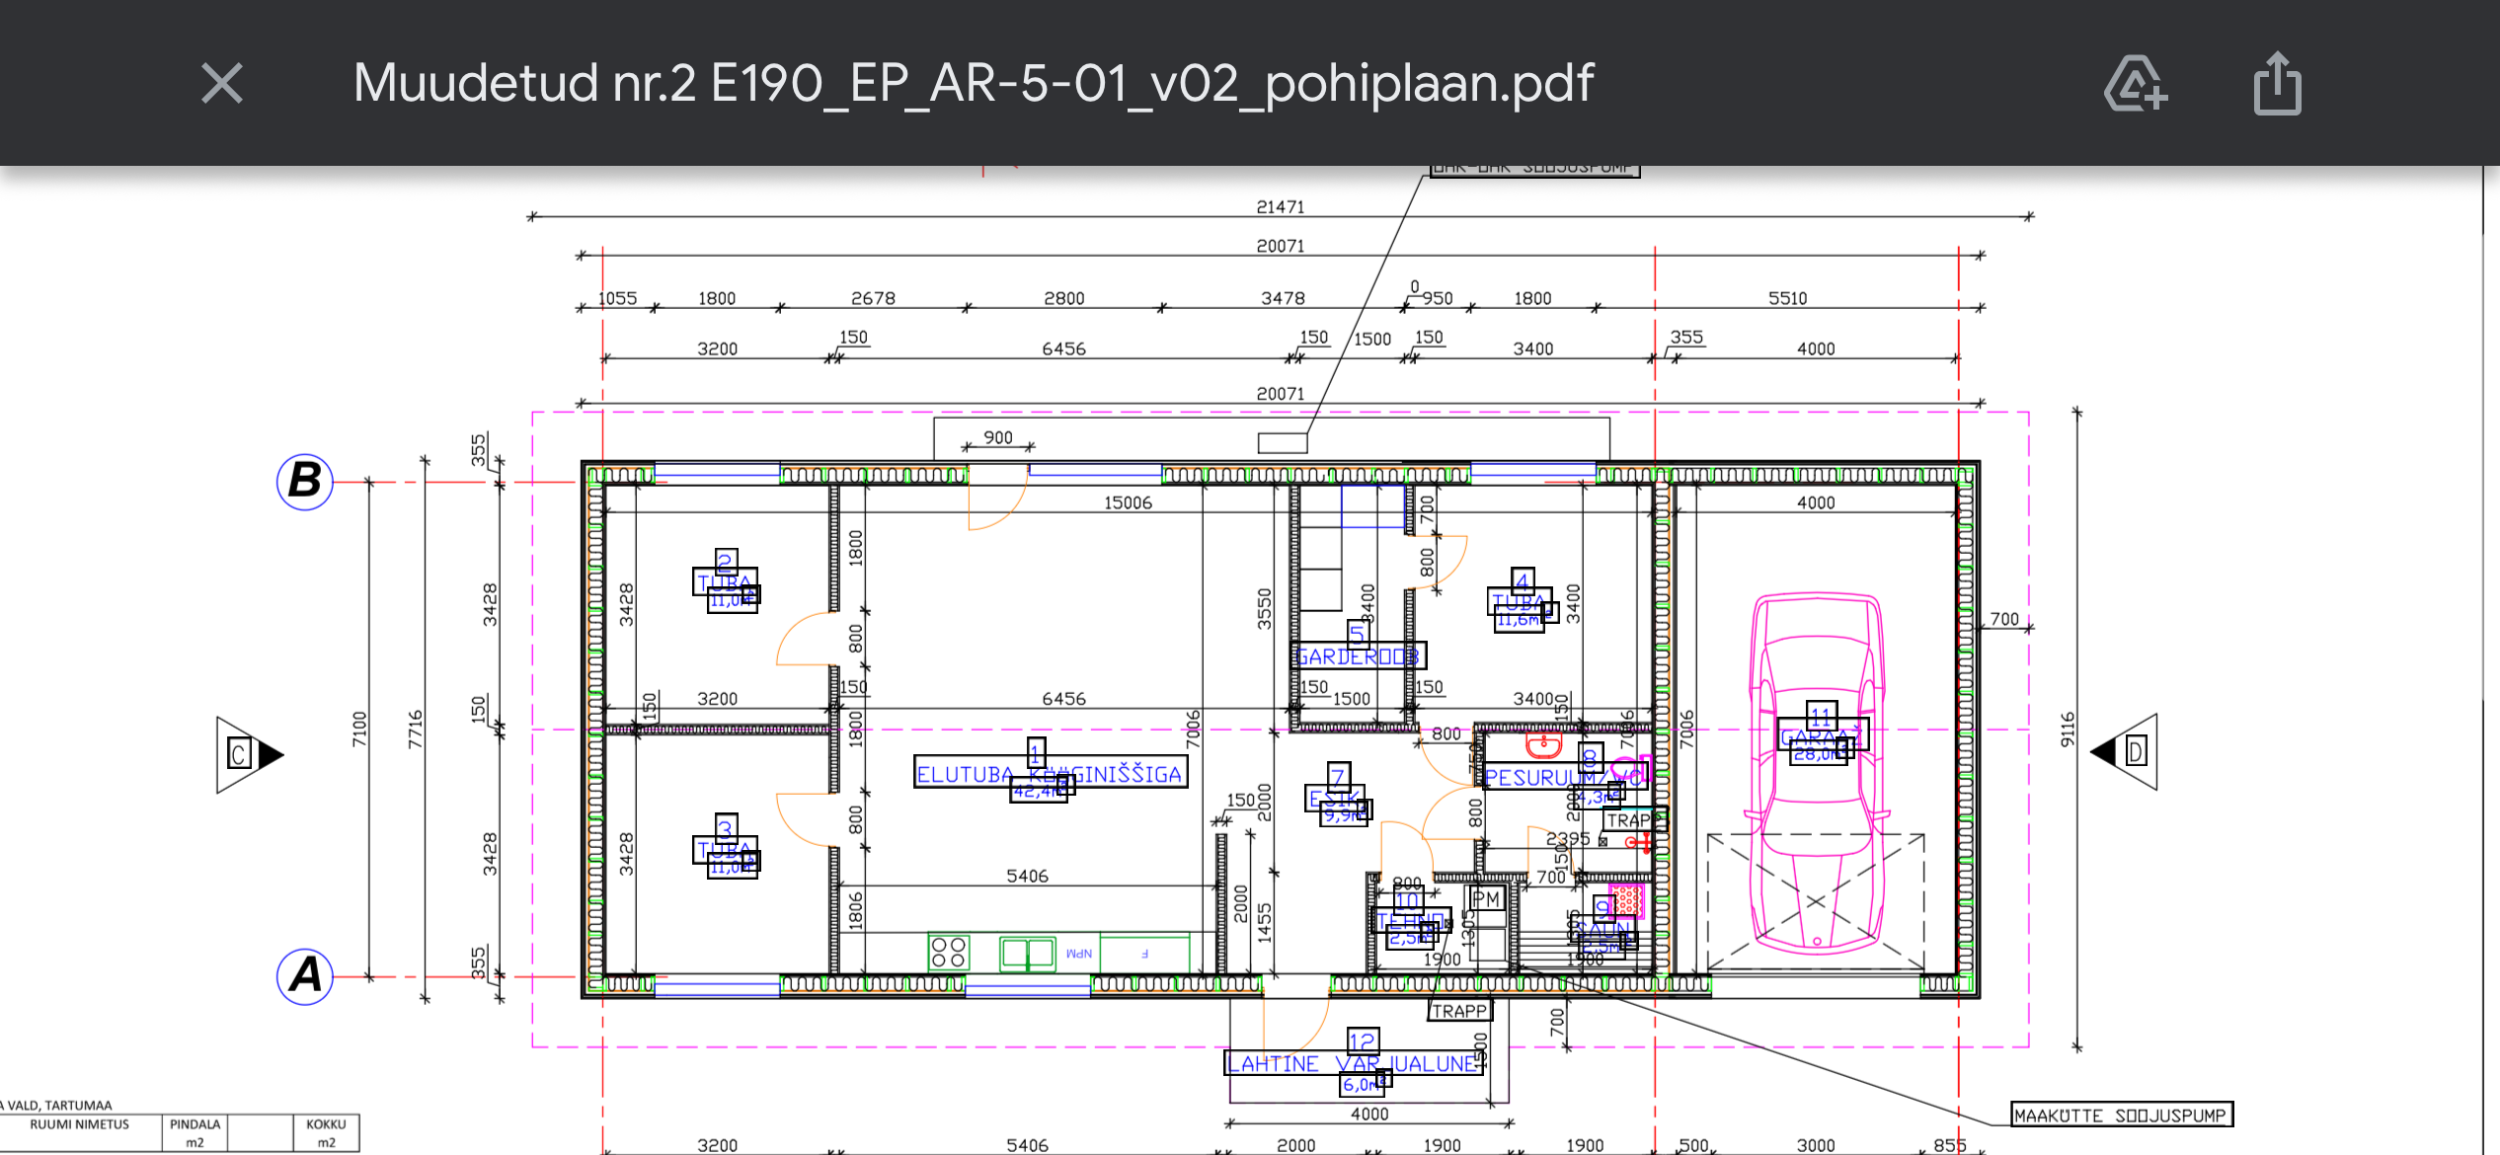Click the RUUMI NIMETUS table header
2500x1155 pixels.
click(80, 1124)
